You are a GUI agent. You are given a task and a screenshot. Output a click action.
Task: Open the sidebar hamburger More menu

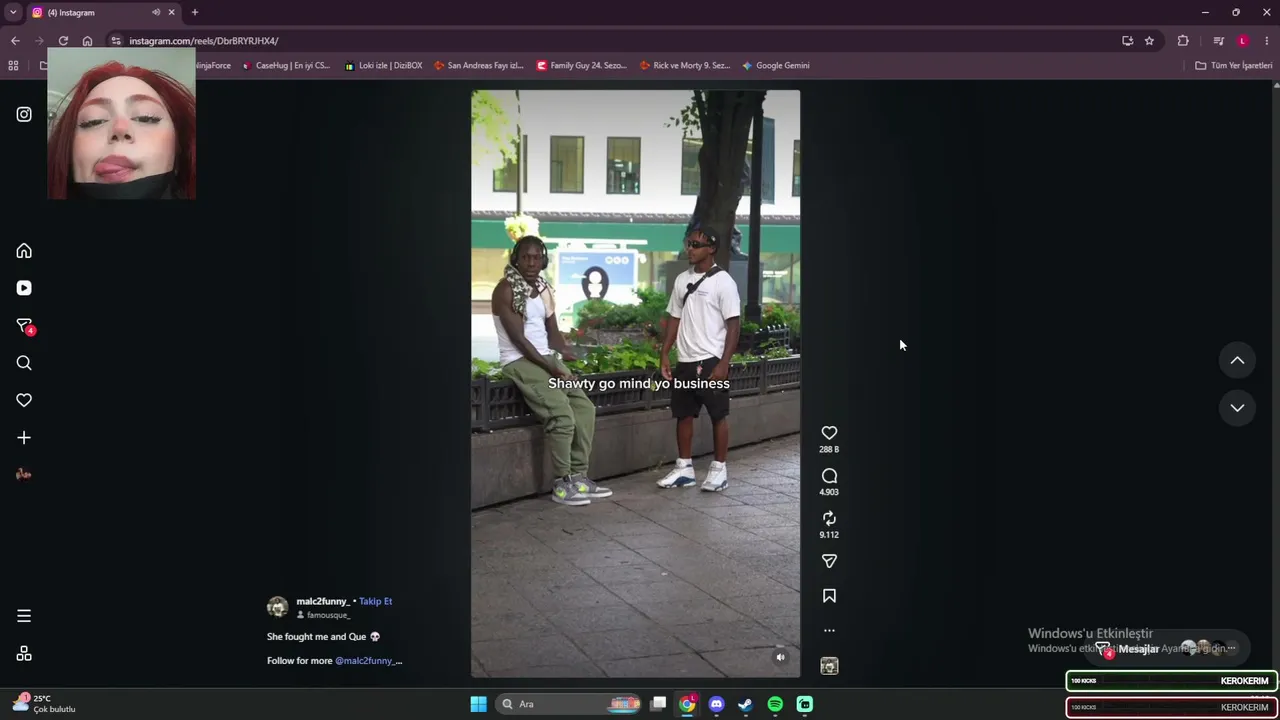(x=24, y=616)
